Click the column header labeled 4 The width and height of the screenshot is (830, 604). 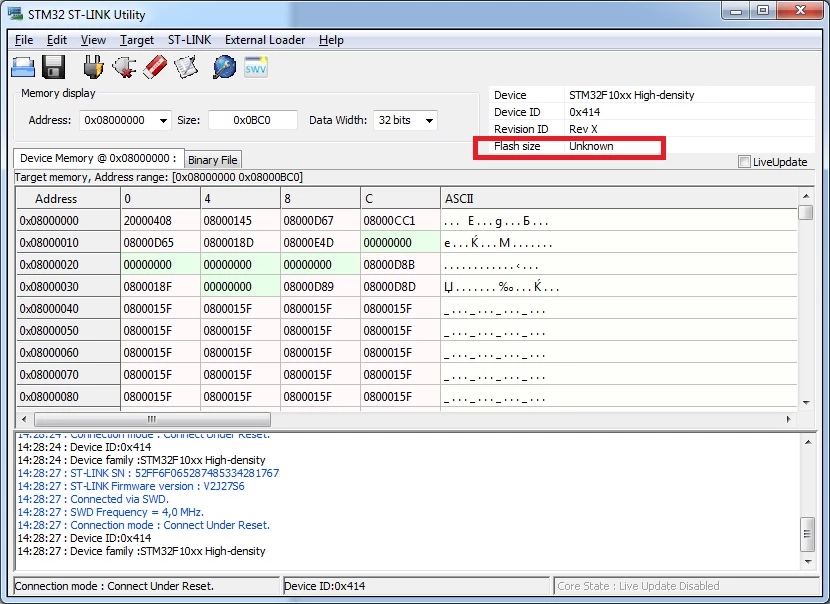coord(240,199)
